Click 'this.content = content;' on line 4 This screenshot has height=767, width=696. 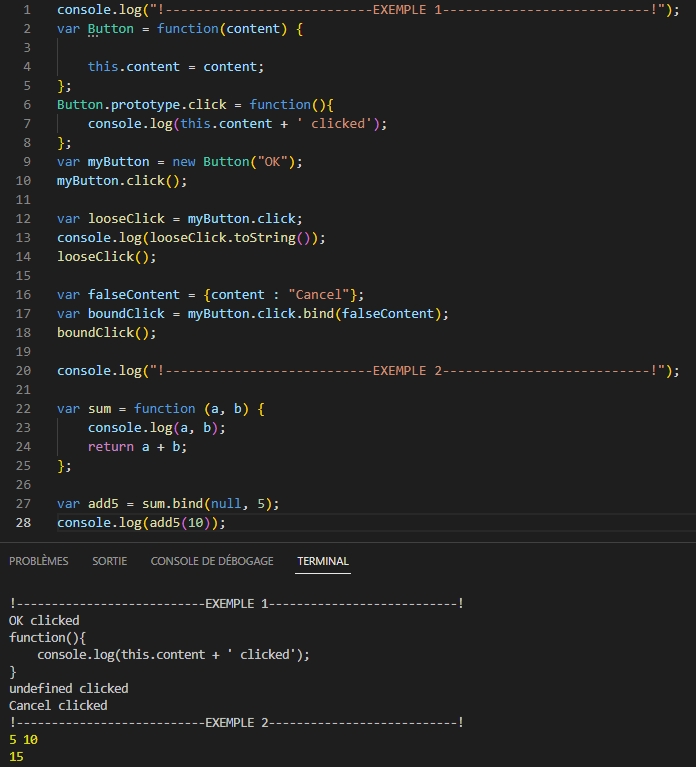coord(176,67)
